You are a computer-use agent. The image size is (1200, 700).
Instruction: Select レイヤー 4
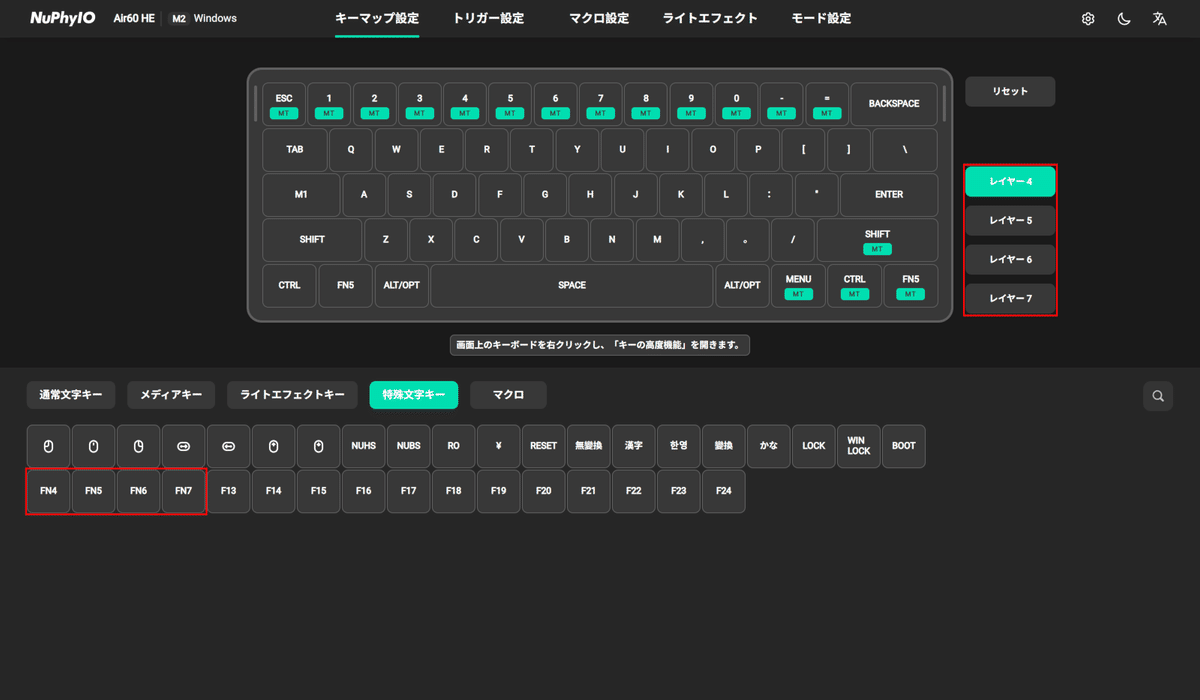point(1010,181)
